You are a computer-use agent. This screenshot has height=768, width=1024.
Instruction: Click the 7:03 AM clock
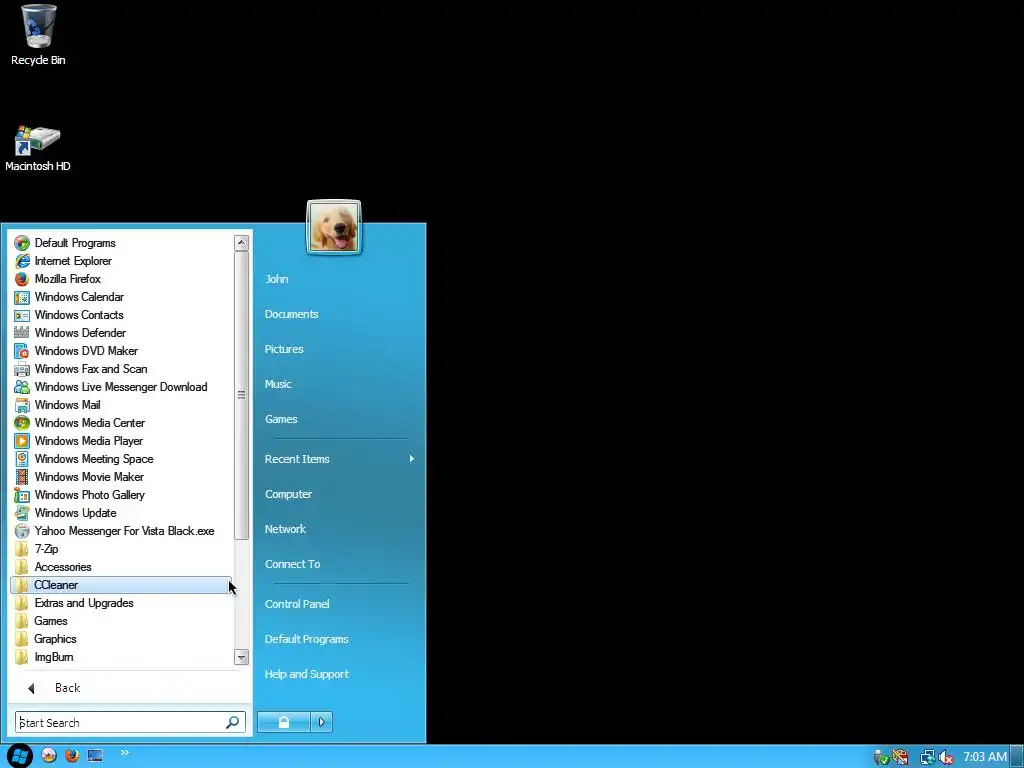point(985,757)
